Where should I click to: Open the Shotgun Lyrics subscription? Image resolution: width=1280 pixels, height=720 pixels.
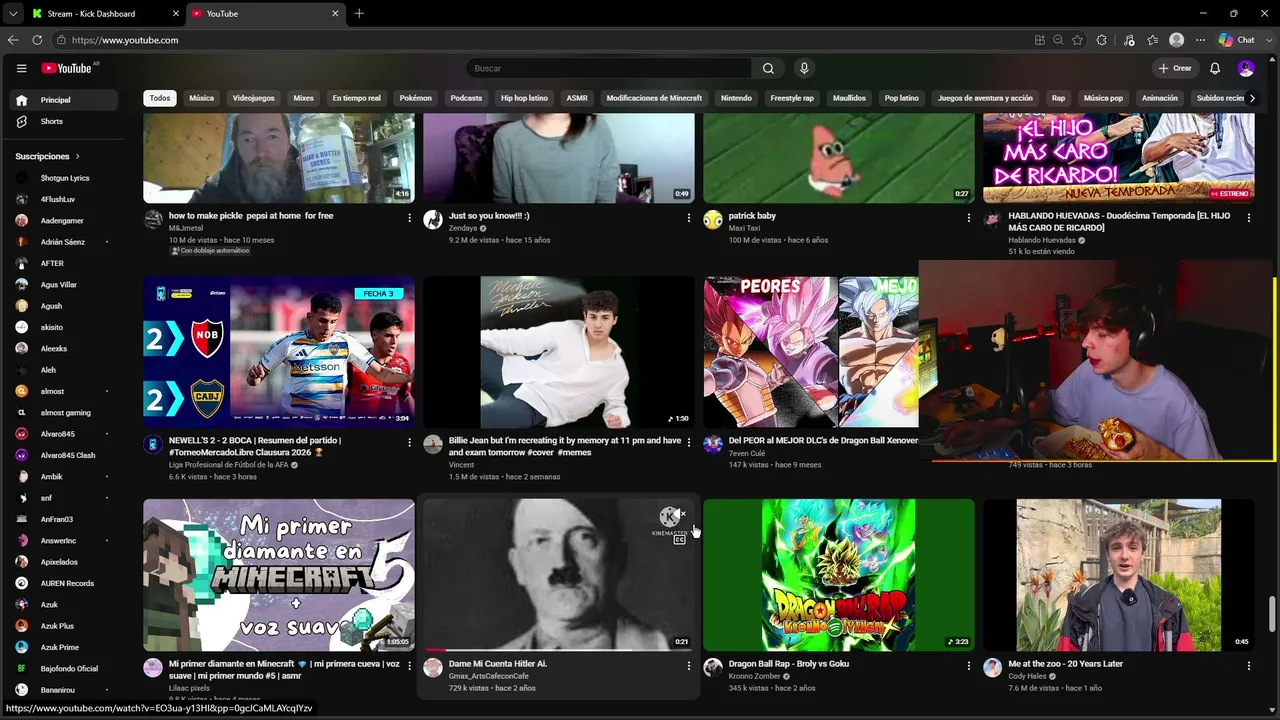[x=65, y=178]
